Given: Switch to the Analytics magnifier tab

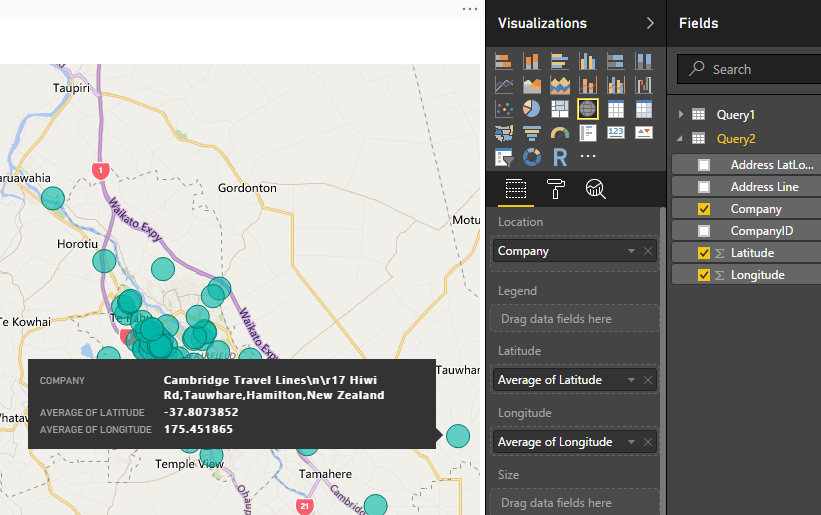Looking at the screenshot, I should click(595, 189).
